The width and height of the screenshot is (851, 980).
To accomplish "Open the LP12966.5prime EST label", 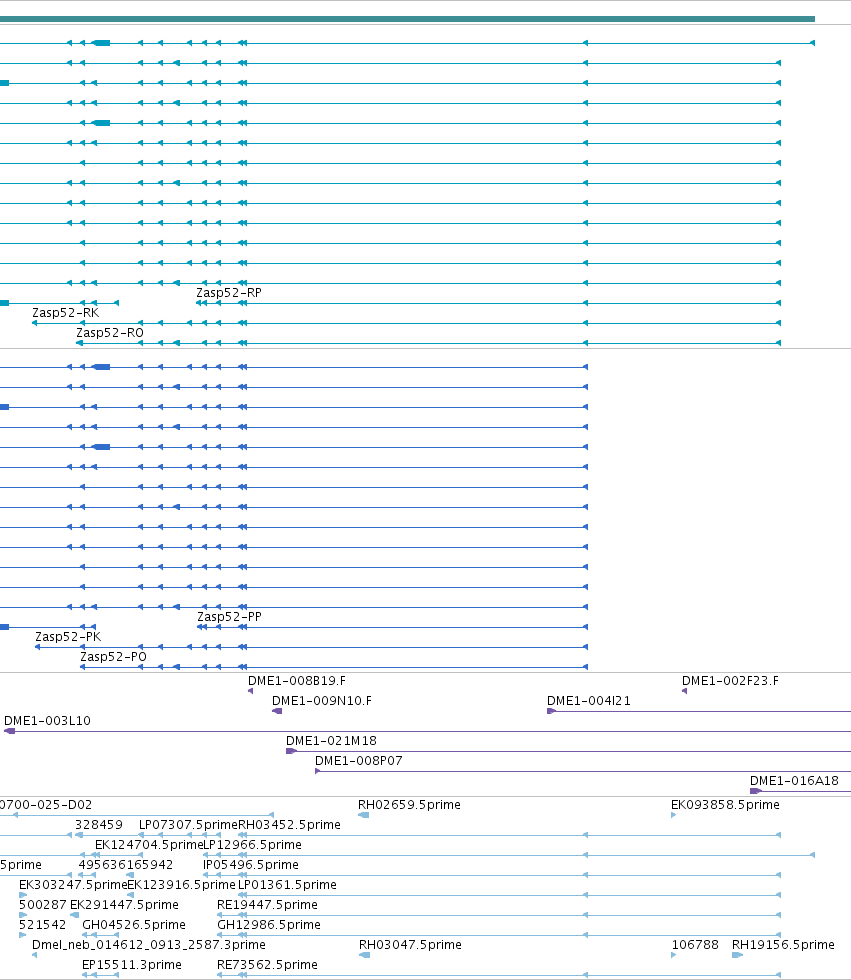I will 252,845.
